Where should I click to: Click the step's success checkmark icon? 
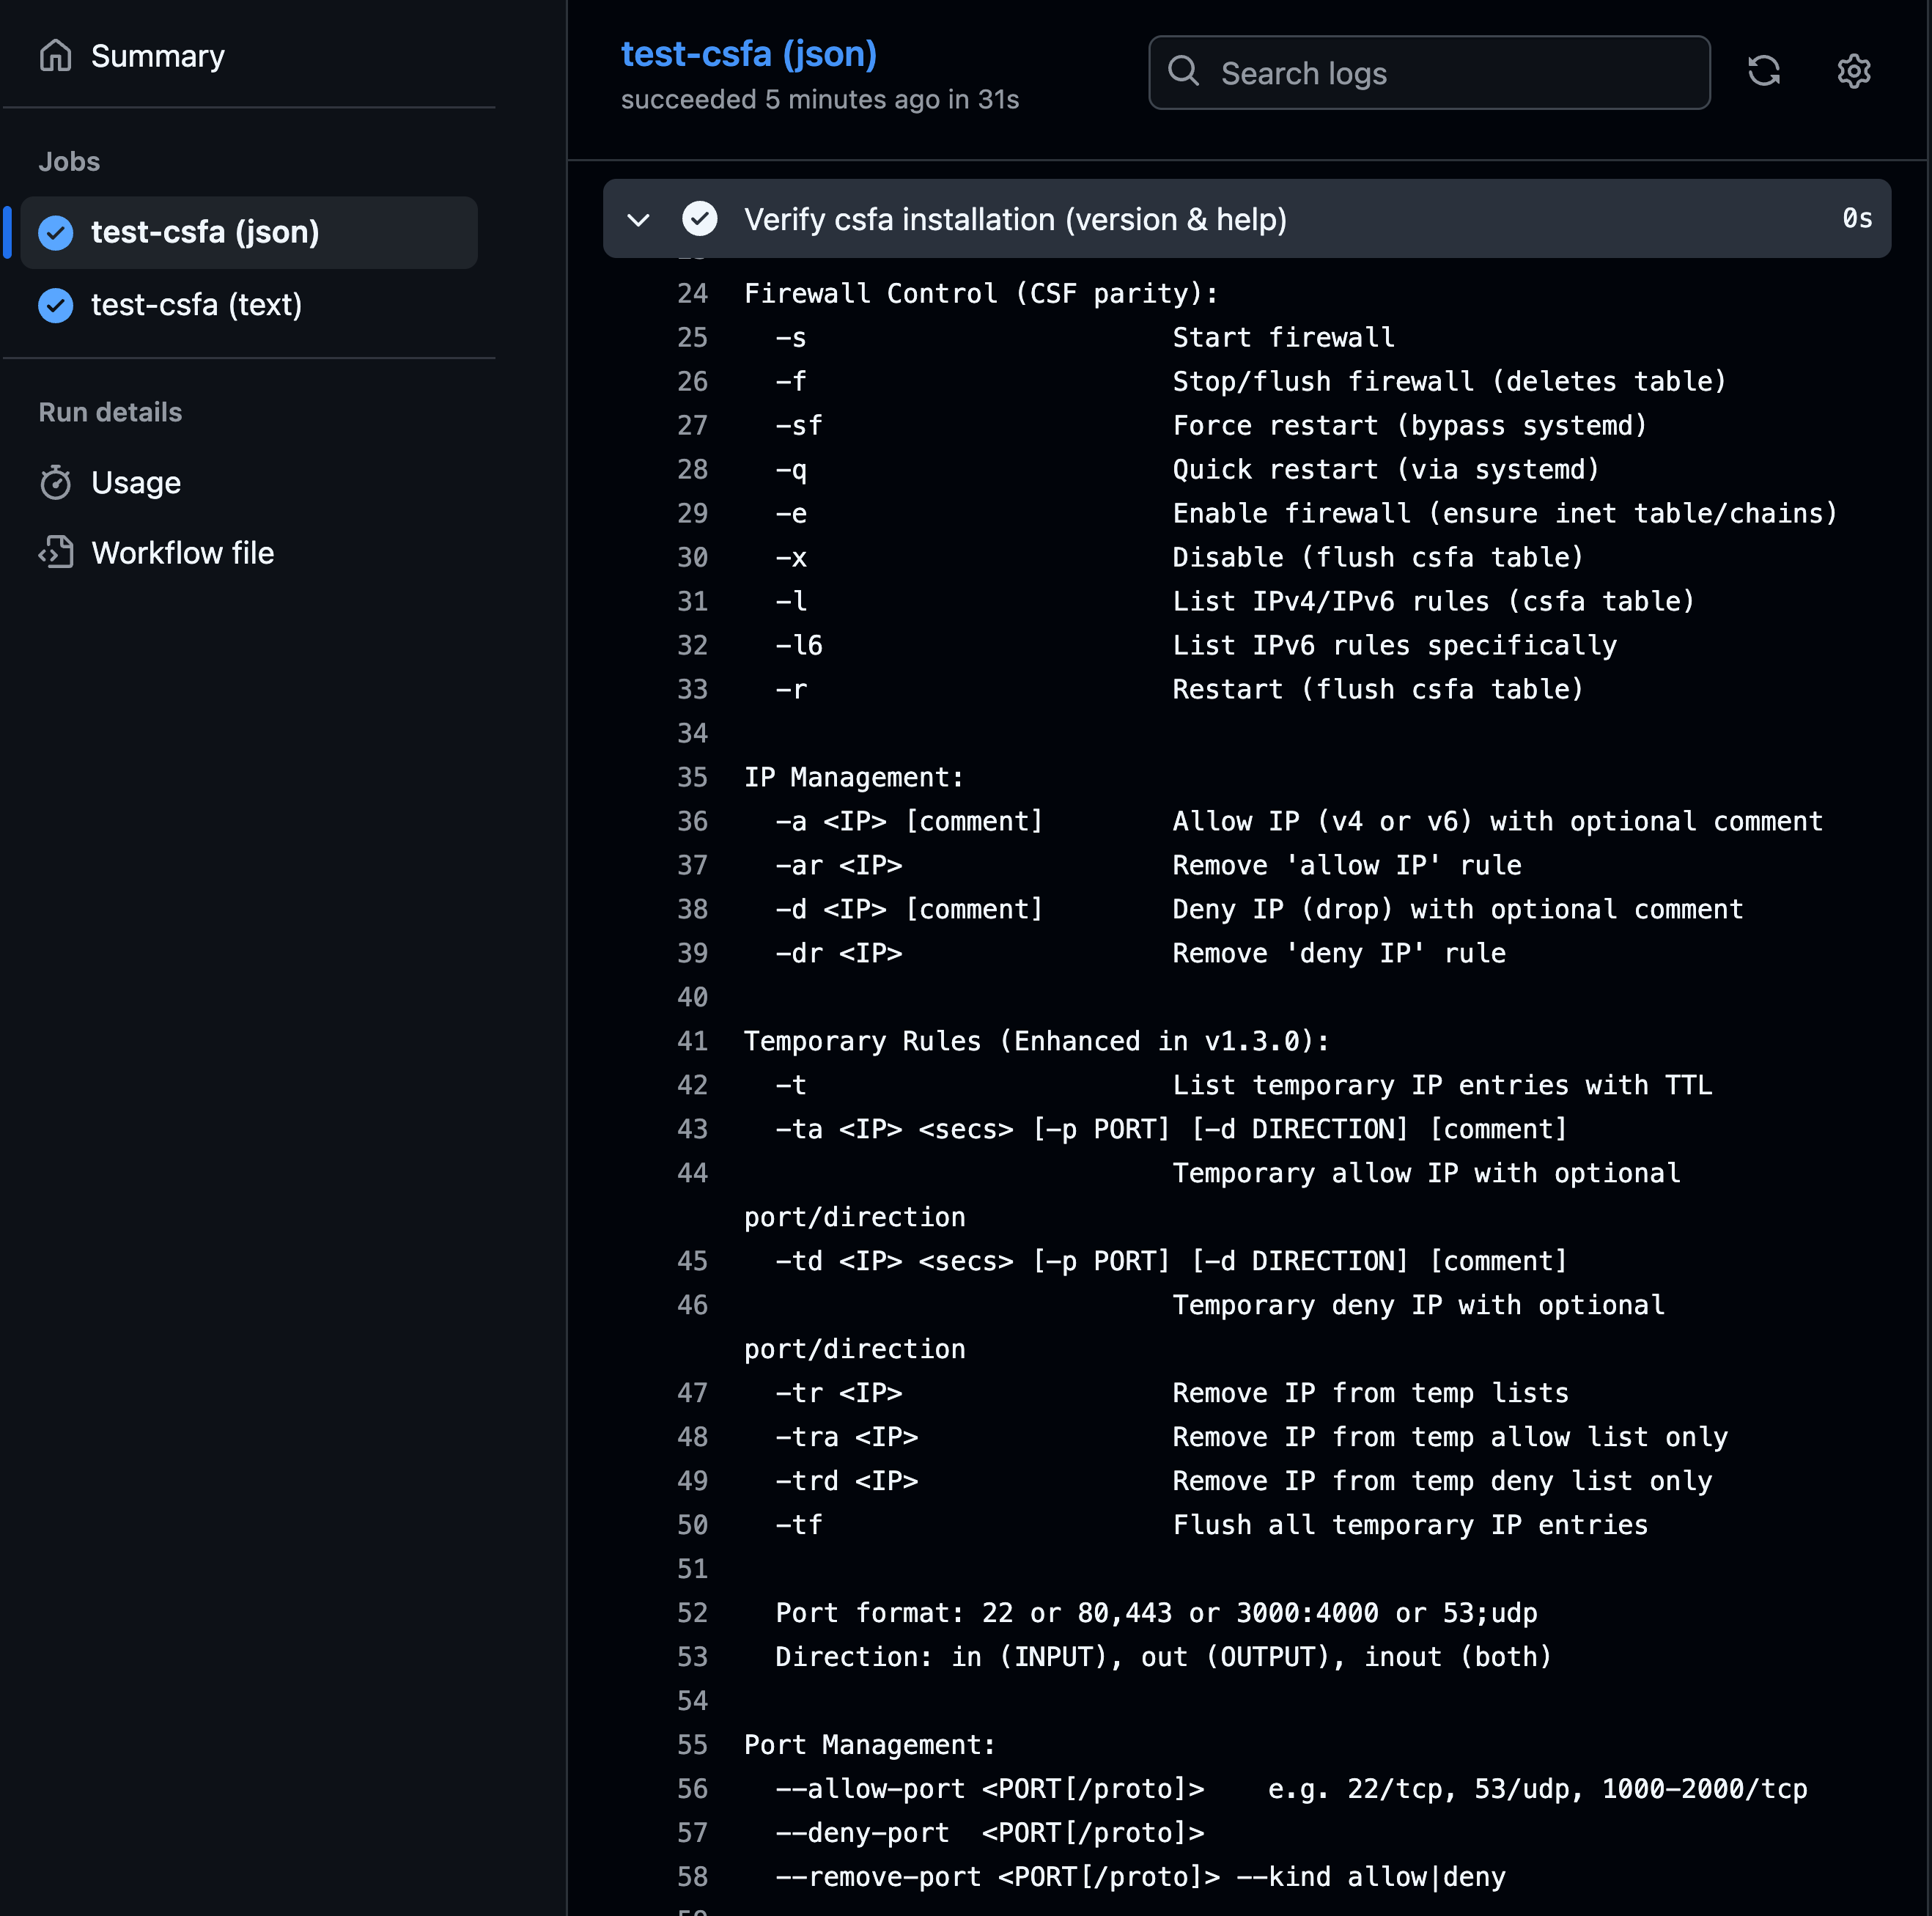coord(700,219)
